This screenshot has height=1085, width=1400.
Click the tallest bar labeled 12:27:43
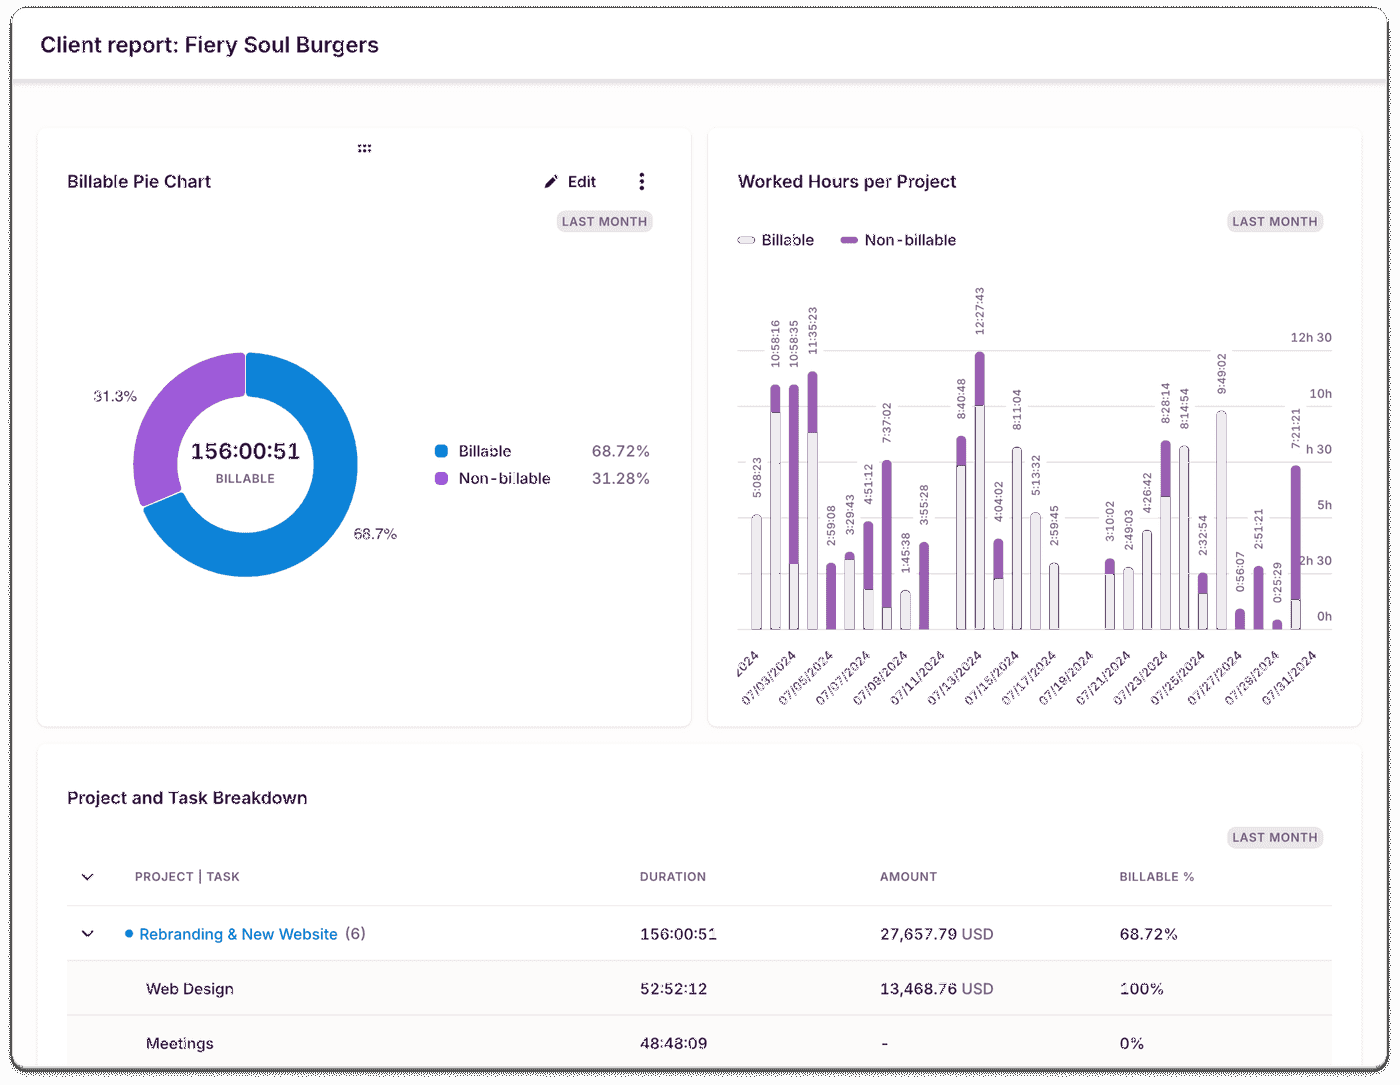click(980, 500)
